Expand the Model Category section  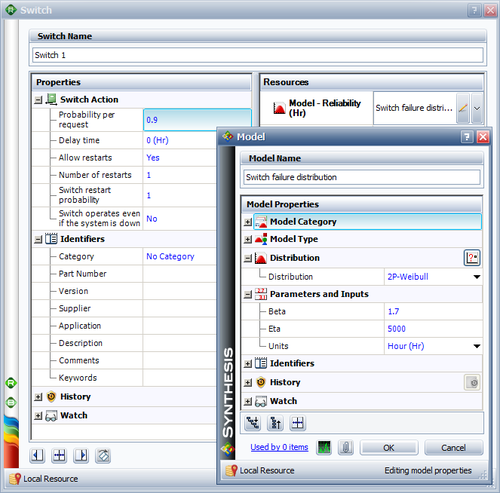pyautogui.click(x=247, y=222)
